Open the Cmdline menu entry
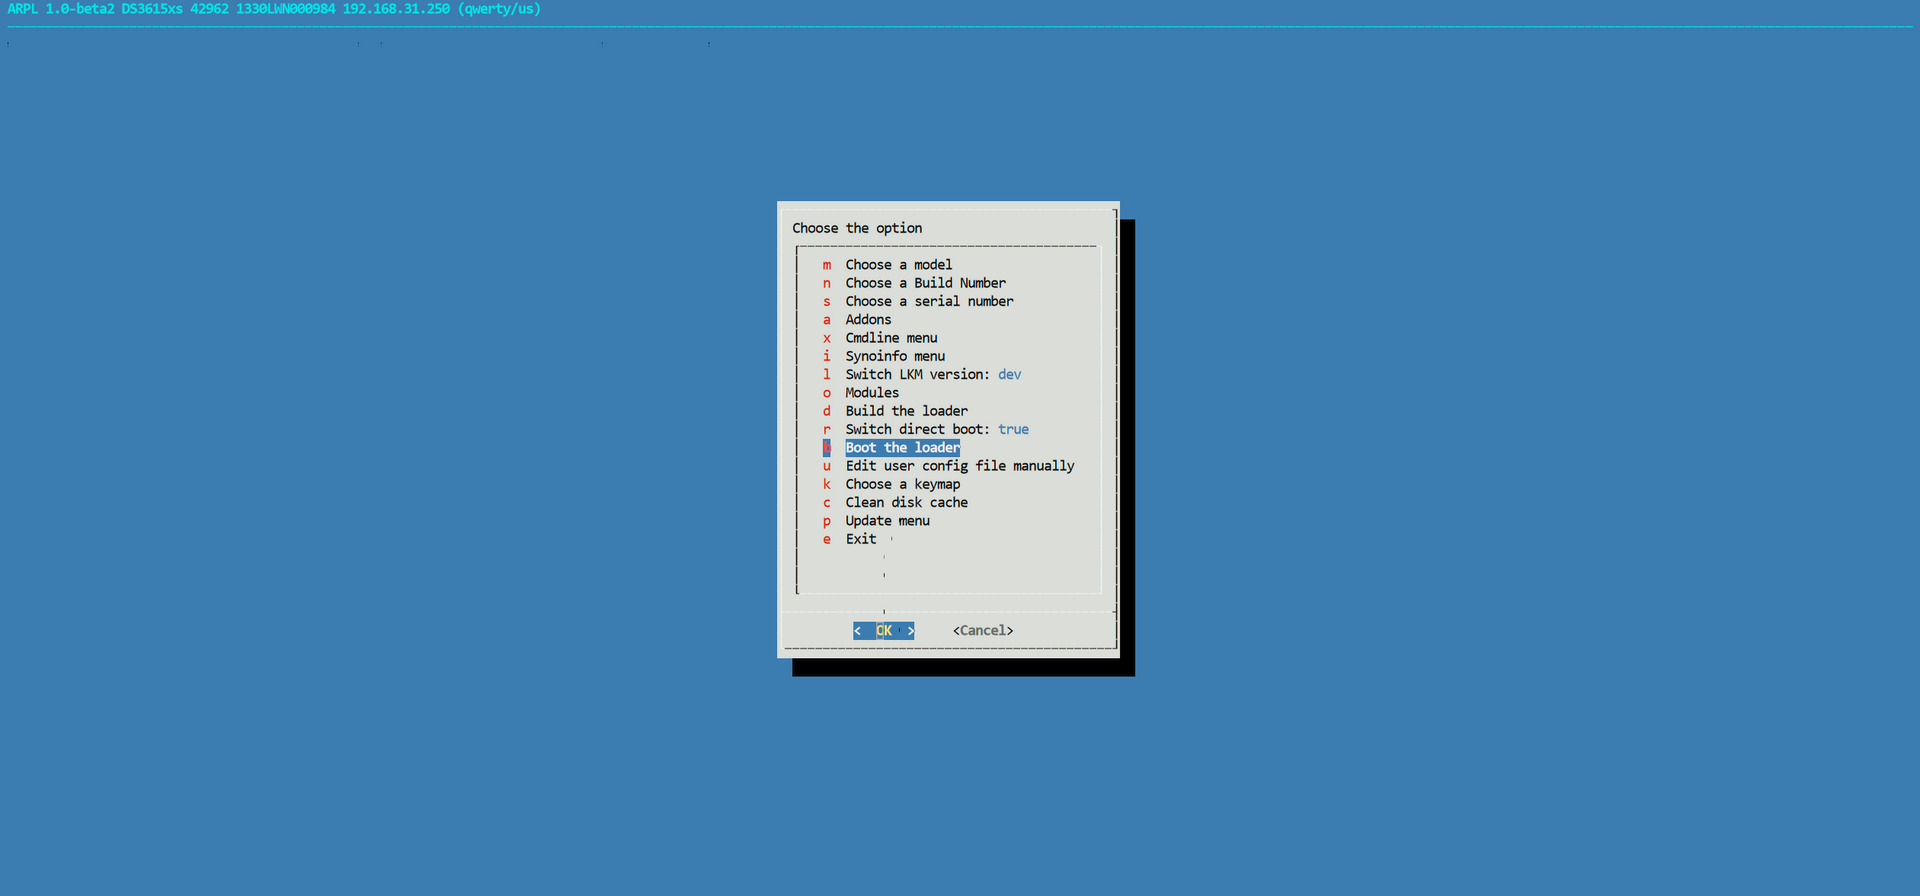The image size is (1920, 896). coord(880,338)
